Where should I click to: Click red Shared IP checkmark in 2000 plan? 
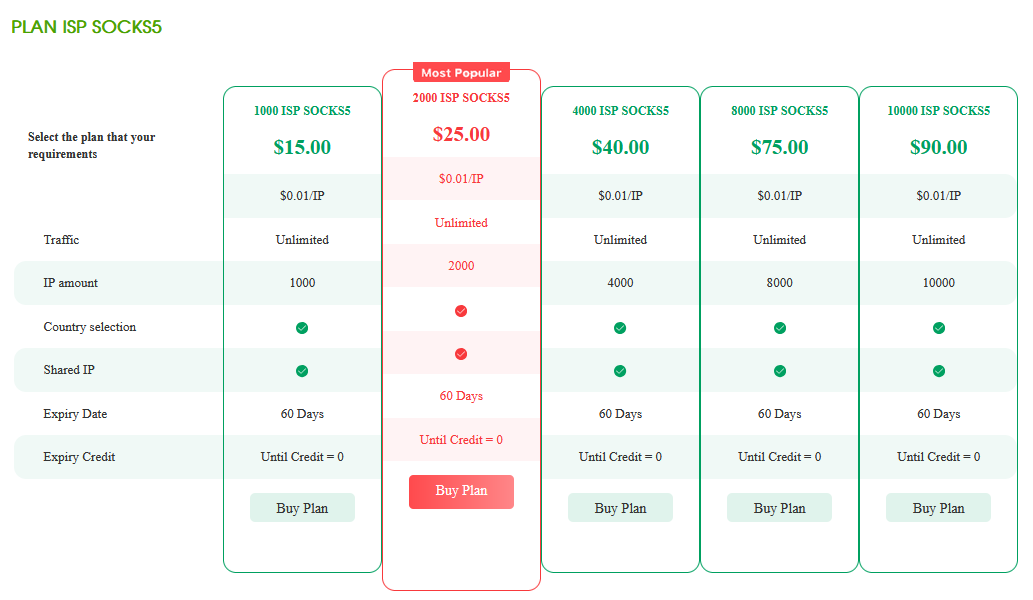(461, 354)
